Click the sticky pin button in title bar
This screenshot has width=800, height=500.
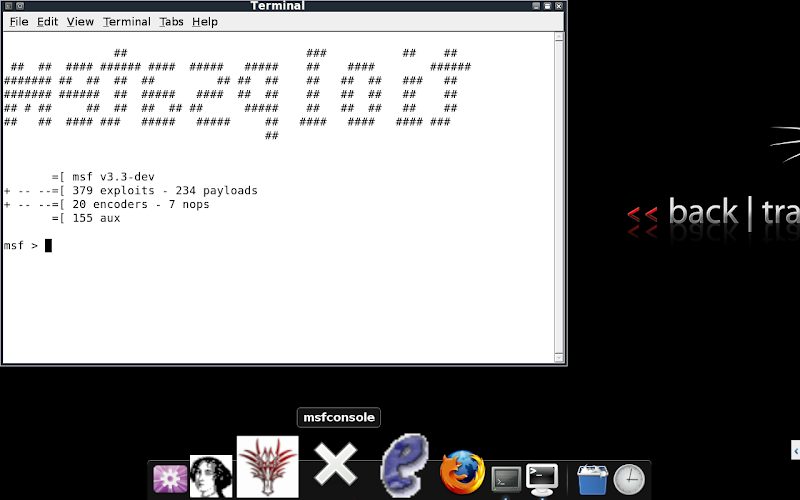[x=20, y=6]
